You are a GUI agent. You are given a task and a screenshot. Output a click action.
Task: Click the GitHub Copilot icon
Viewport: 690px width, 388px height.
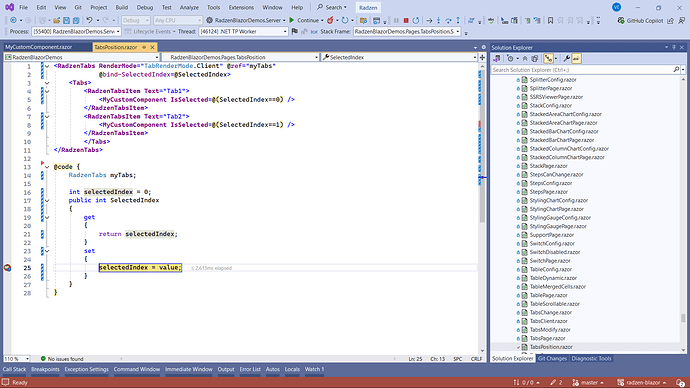(621, 20)
